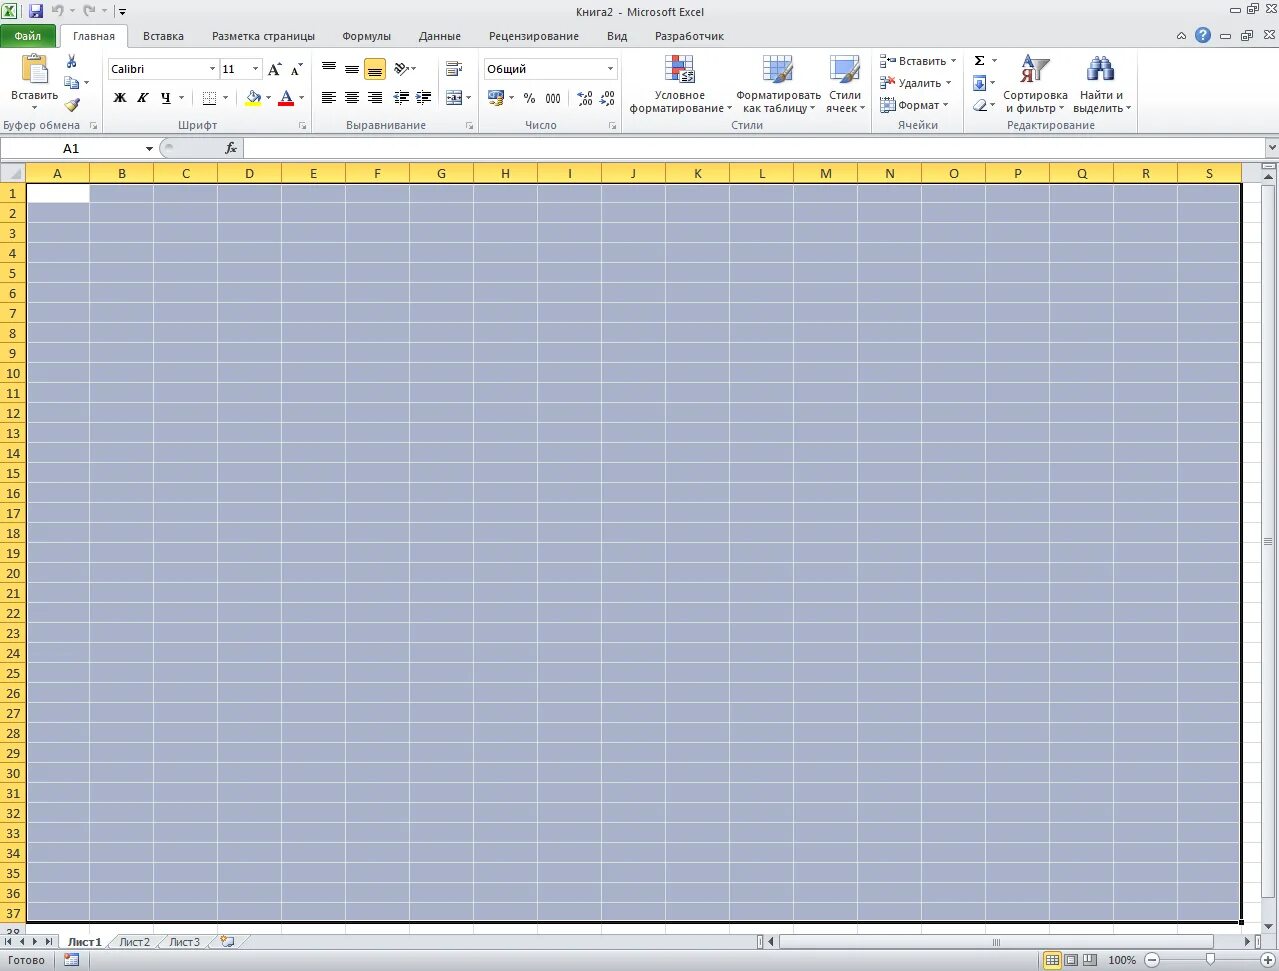Switch to the Разметка страницы tab
This screenshot has width=1279, height=971.
coord(263,36)
